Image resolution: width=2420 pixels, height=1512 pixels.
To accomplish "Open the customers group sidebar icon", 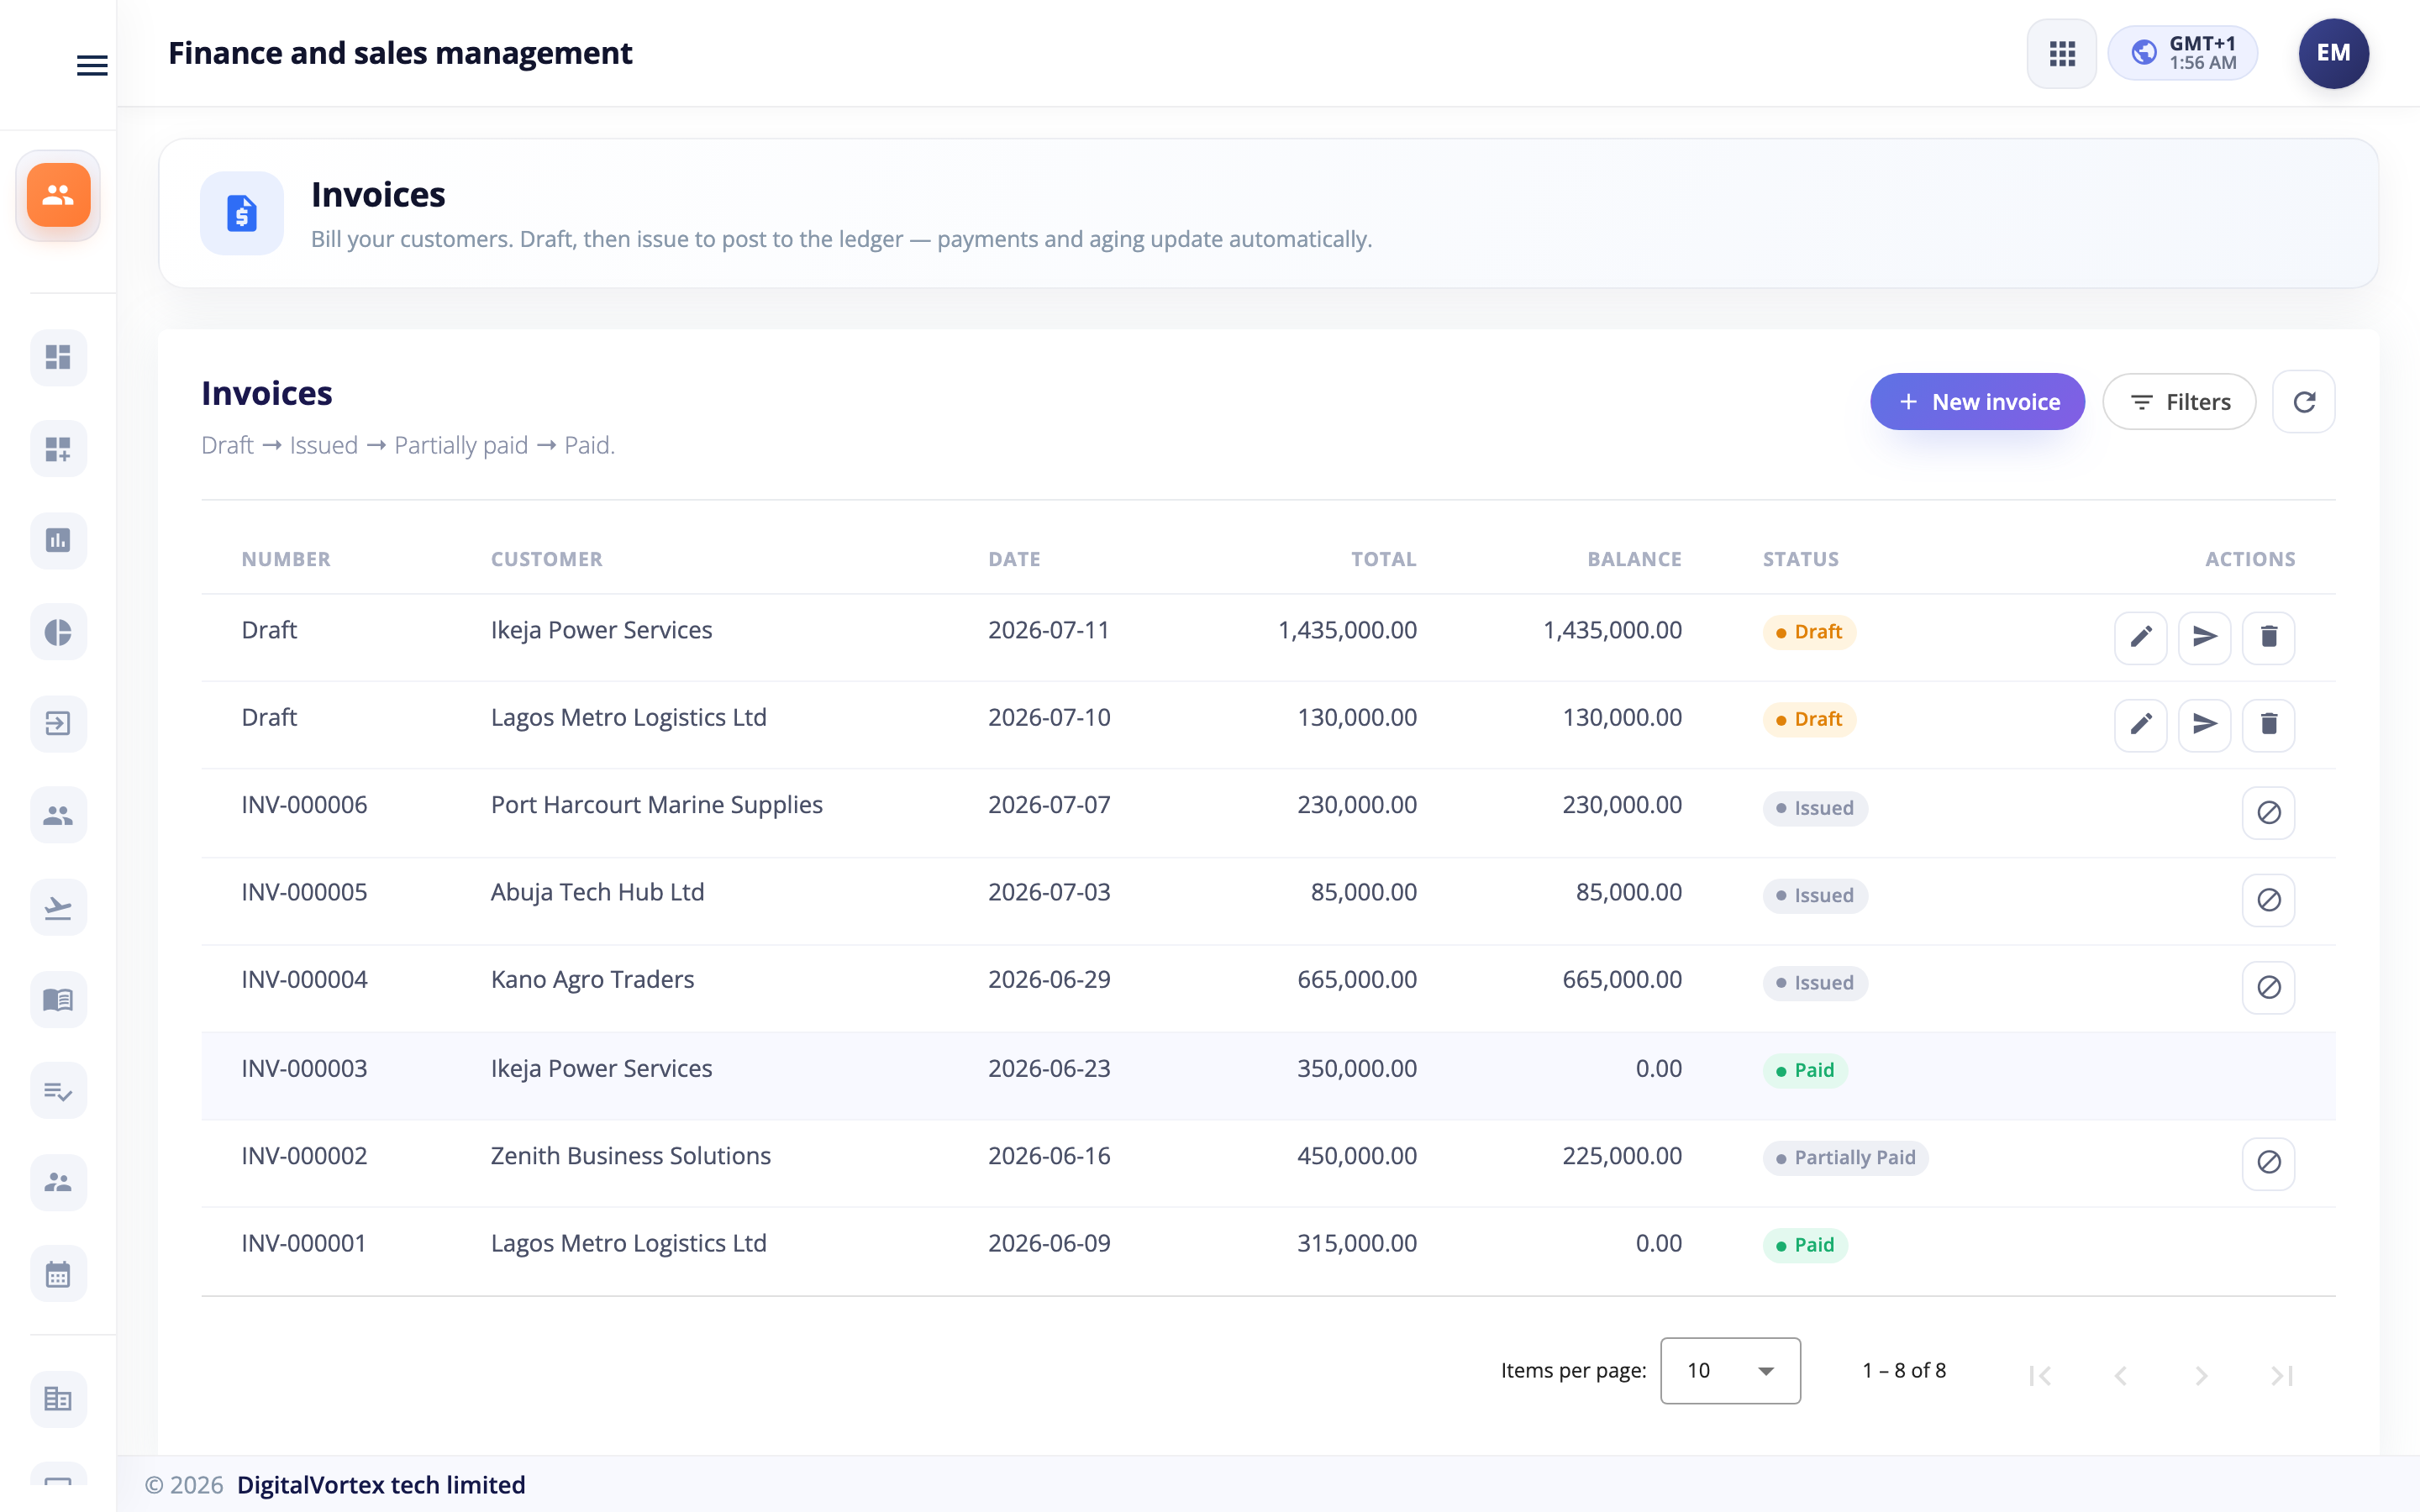I will coord(58,815).
